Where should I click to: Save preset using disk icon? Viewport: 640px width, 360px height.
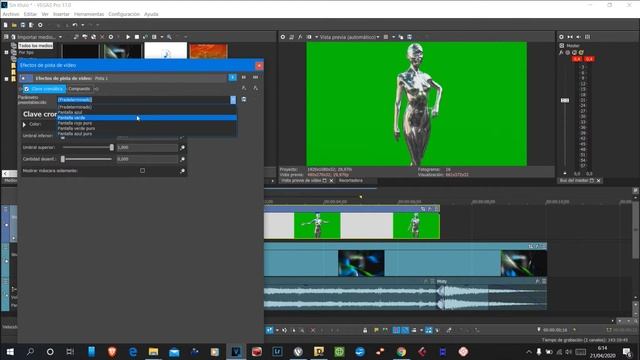(244, 99)
